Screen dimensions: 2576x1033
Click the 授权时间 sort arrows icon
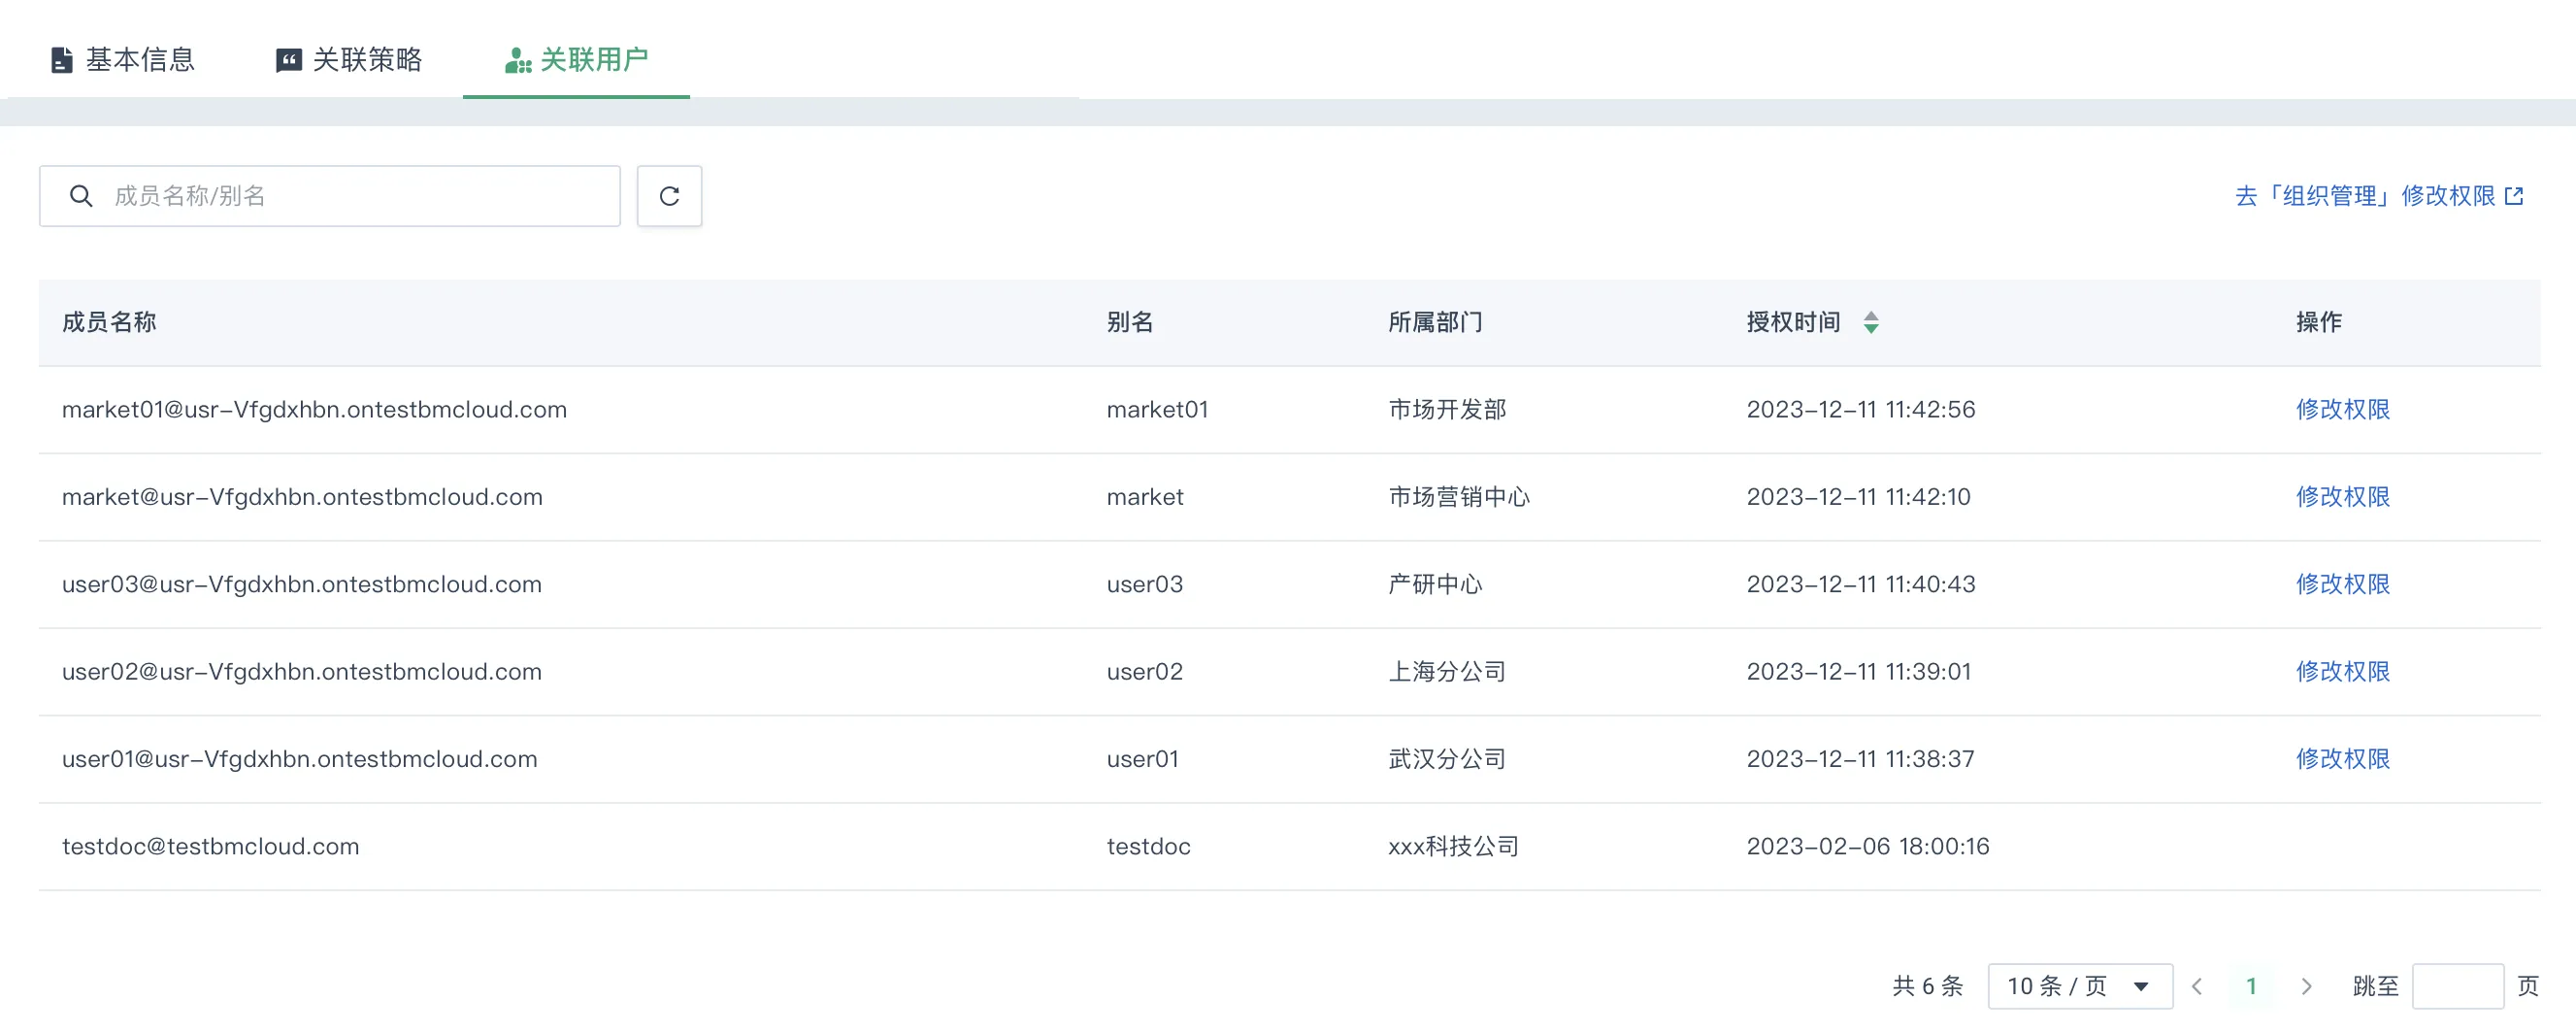point(1870,322)
